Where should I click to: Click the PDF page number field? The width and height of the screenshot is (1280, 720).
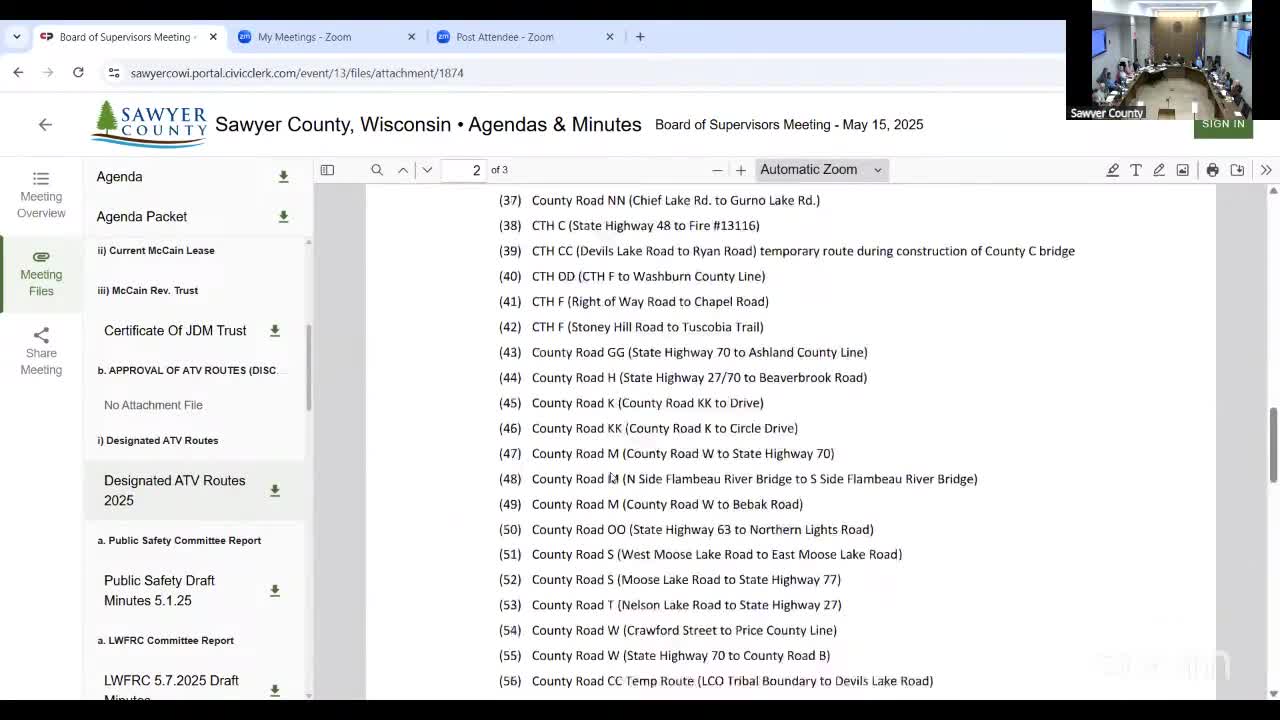(464, 170)
